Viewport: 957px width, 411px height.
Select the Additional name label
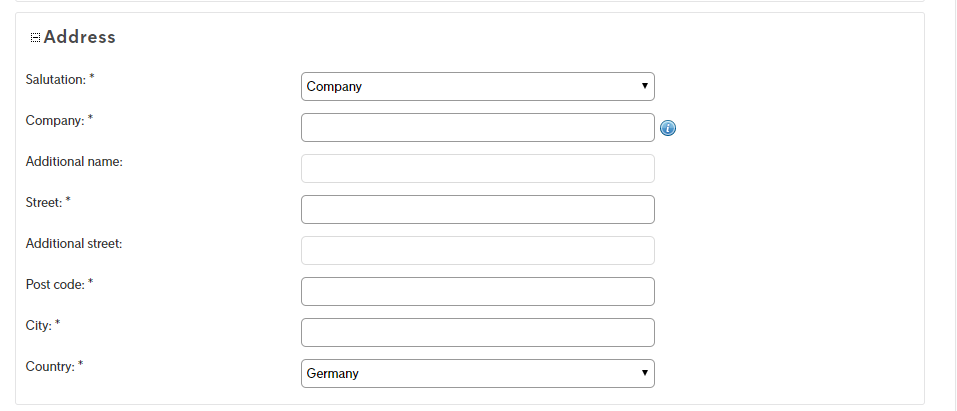tap(74, 162)
